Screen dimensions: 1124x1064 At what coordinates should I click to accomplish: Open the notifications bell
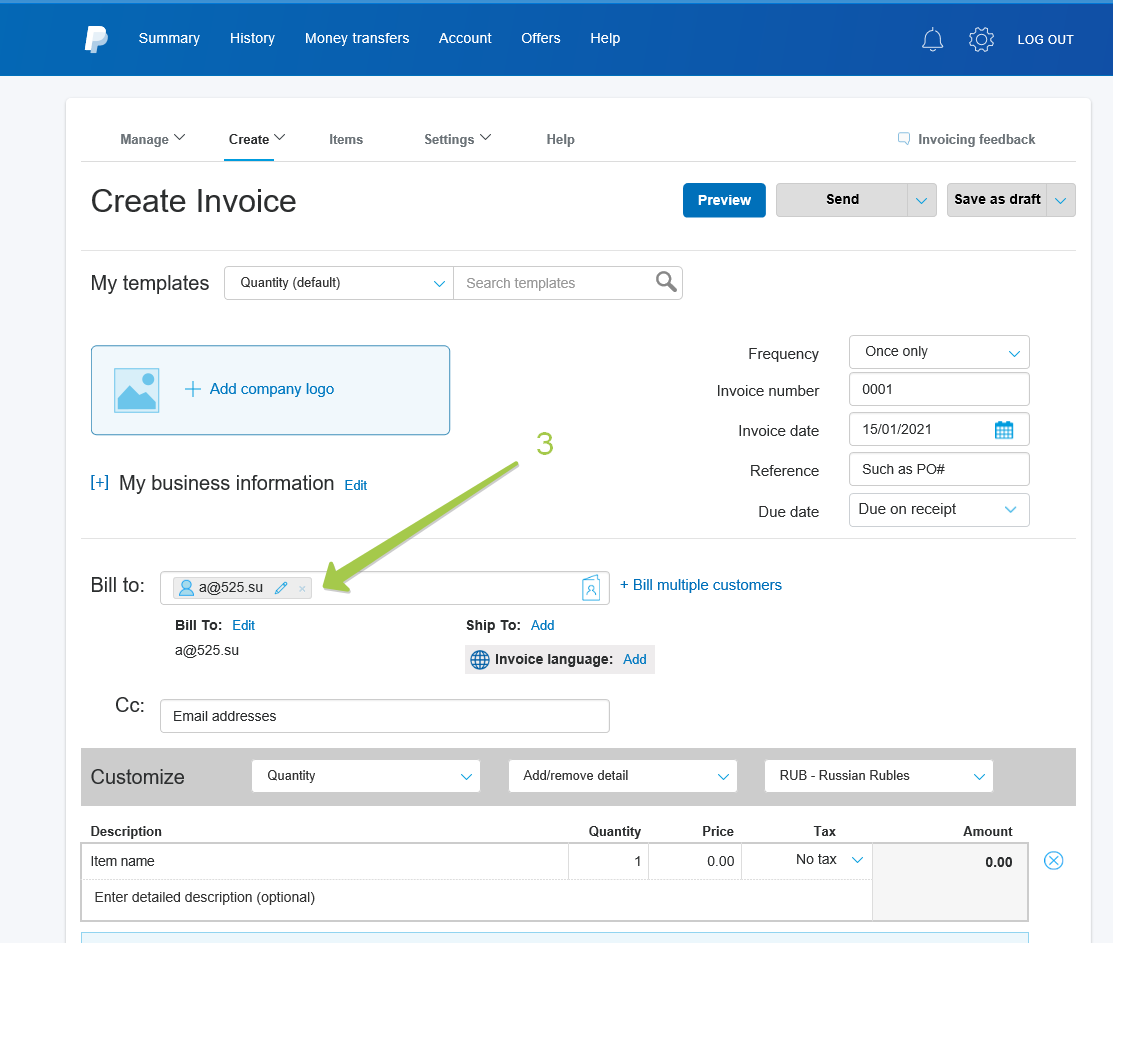coord(932,40)
